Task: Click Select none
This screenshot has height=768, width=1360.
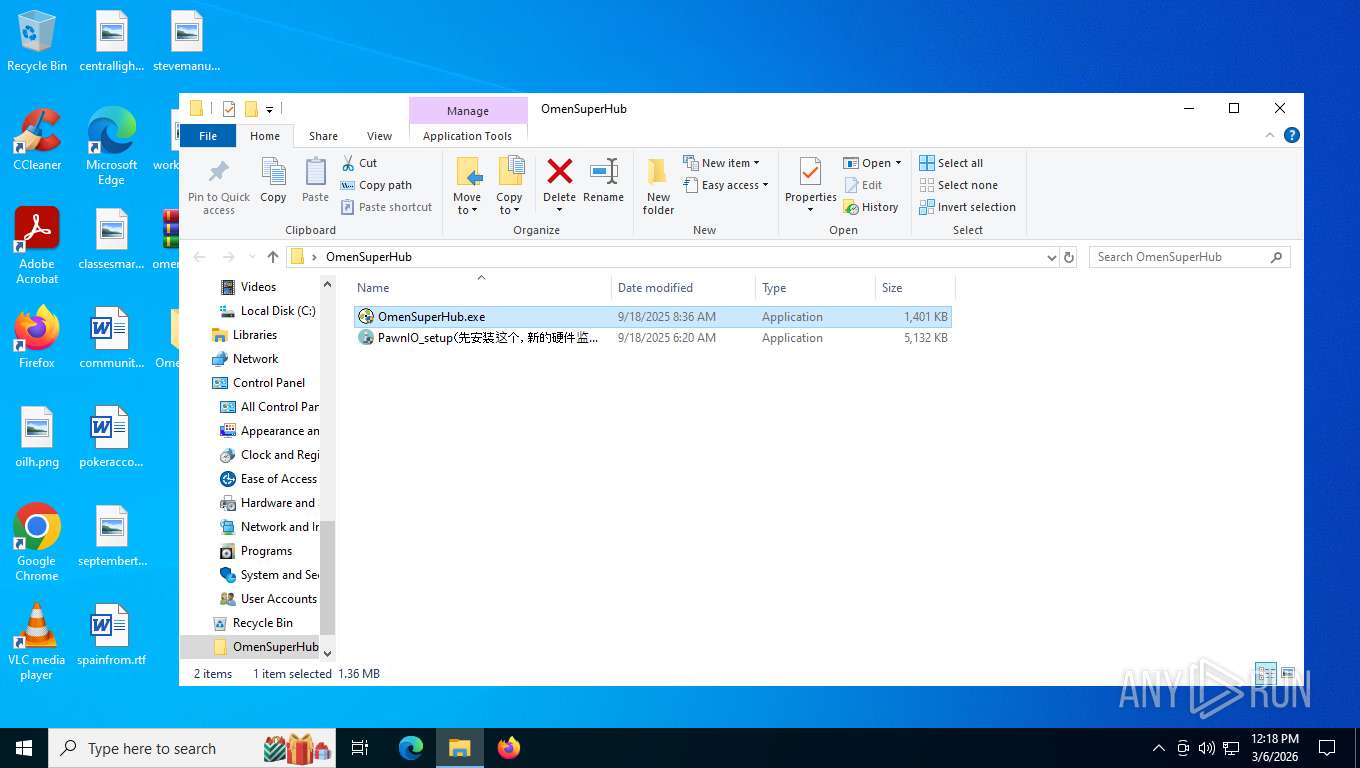Action: [958, 185]
